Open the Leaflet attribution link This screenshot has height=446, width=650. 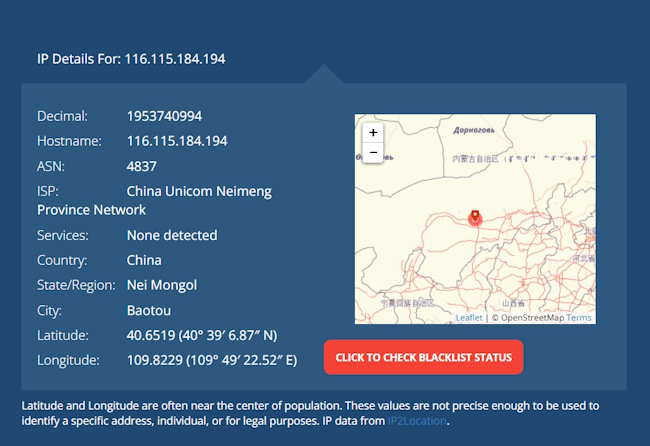469,318
